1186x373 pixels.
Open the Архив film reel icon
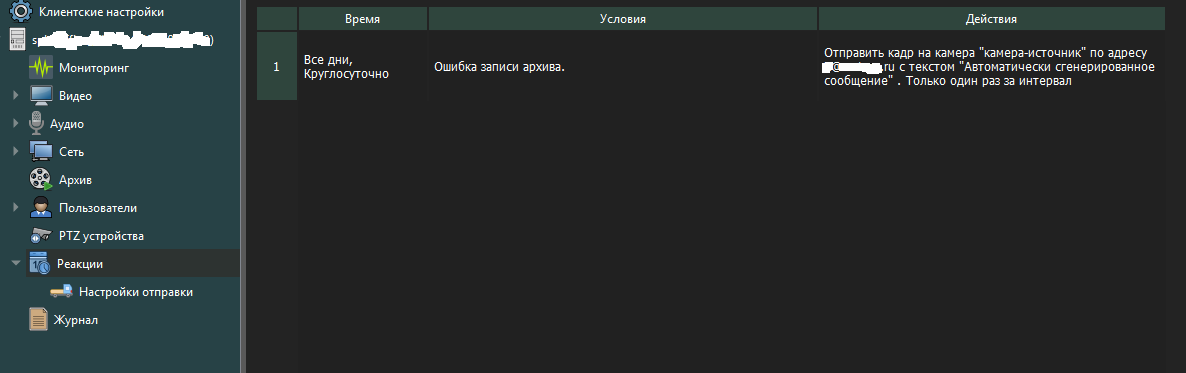[x=41, y=179]
